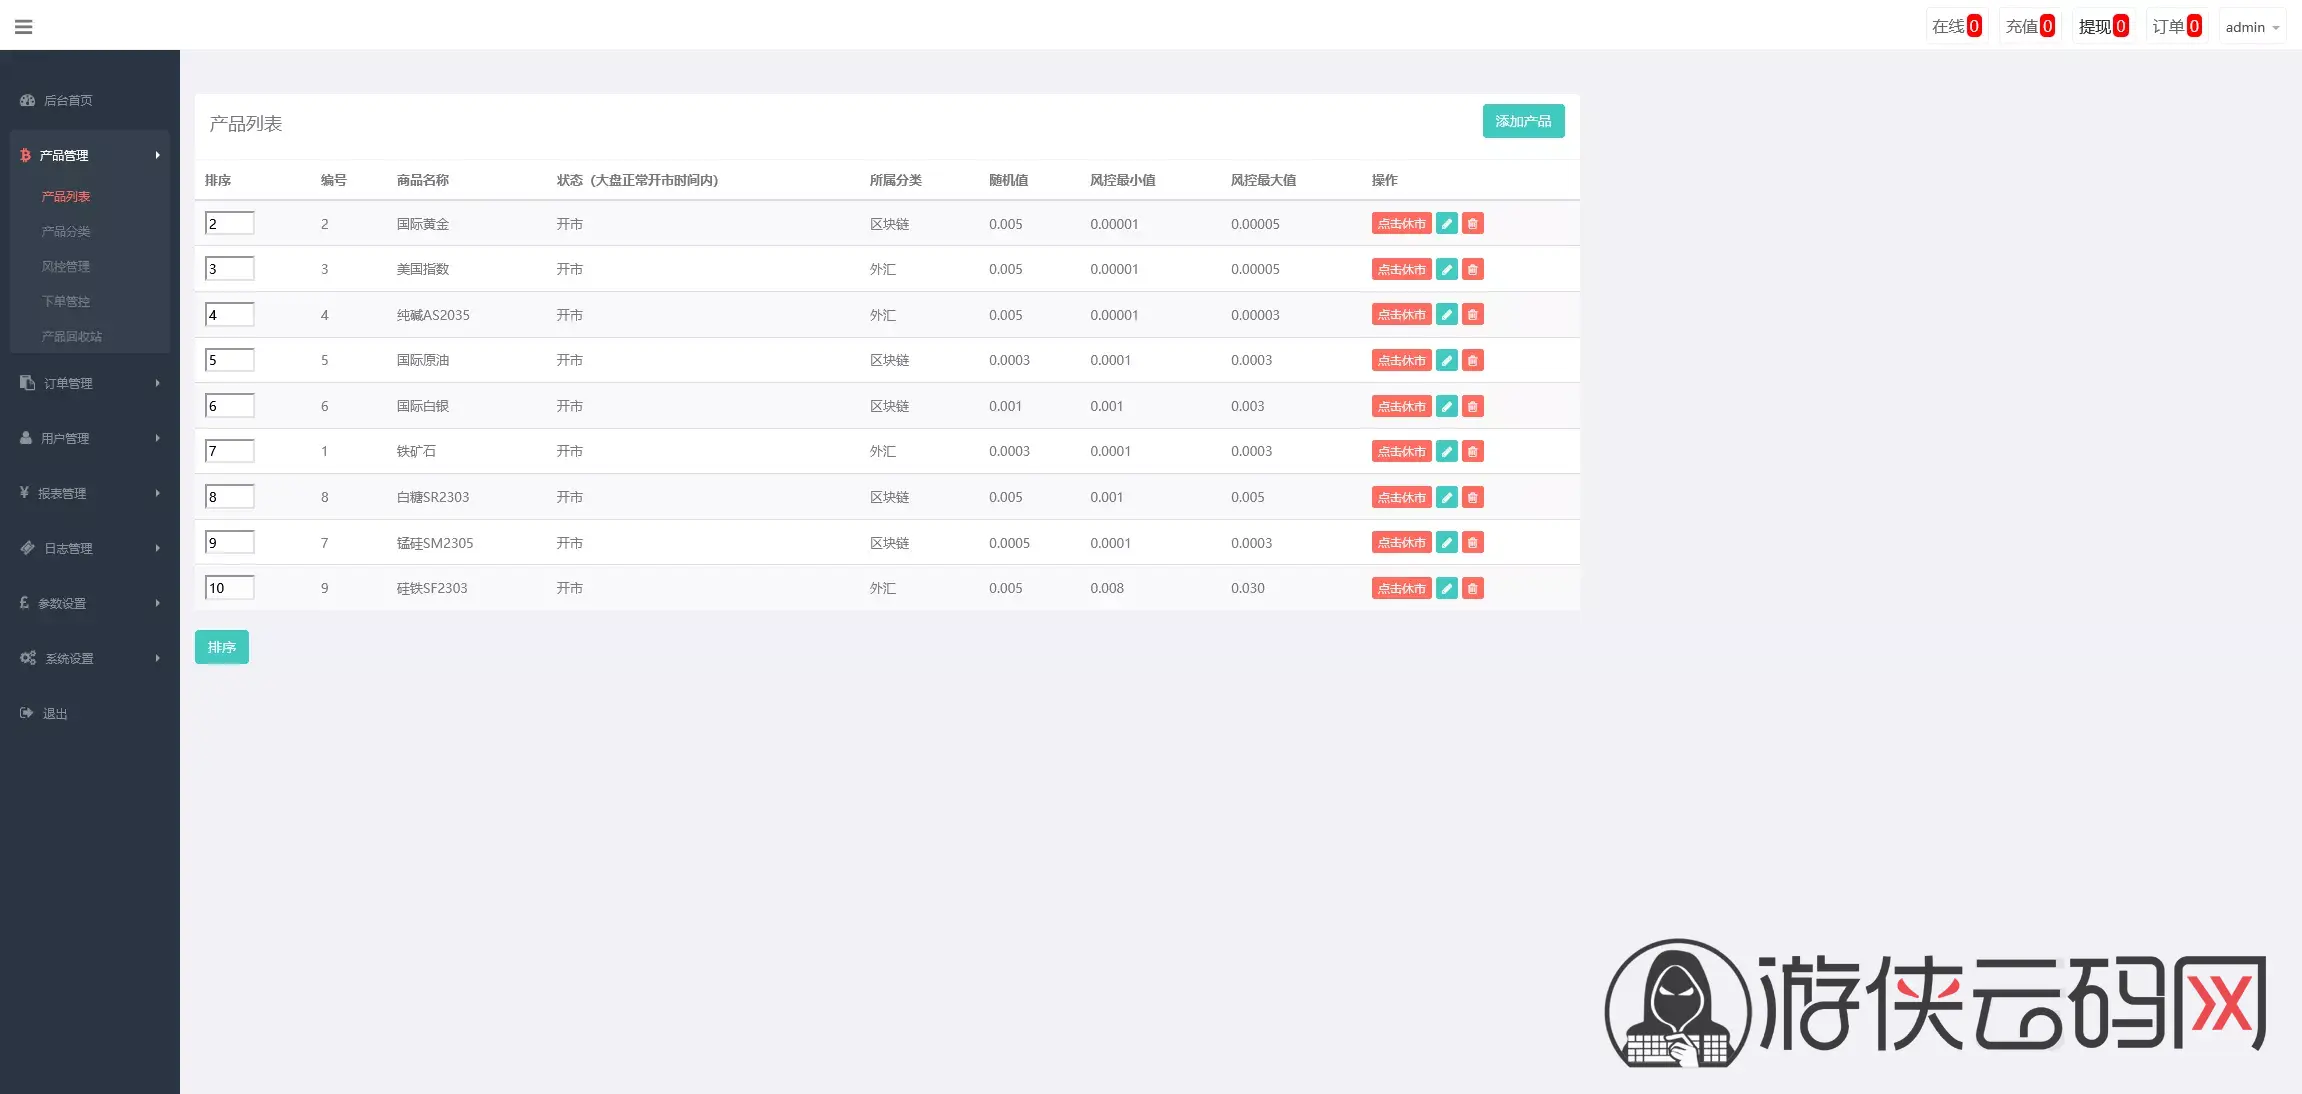The height and width of the screenshot is (1094, 2302).
Task: Open 风控管理 submenu item
Action: tap(66, 266)
